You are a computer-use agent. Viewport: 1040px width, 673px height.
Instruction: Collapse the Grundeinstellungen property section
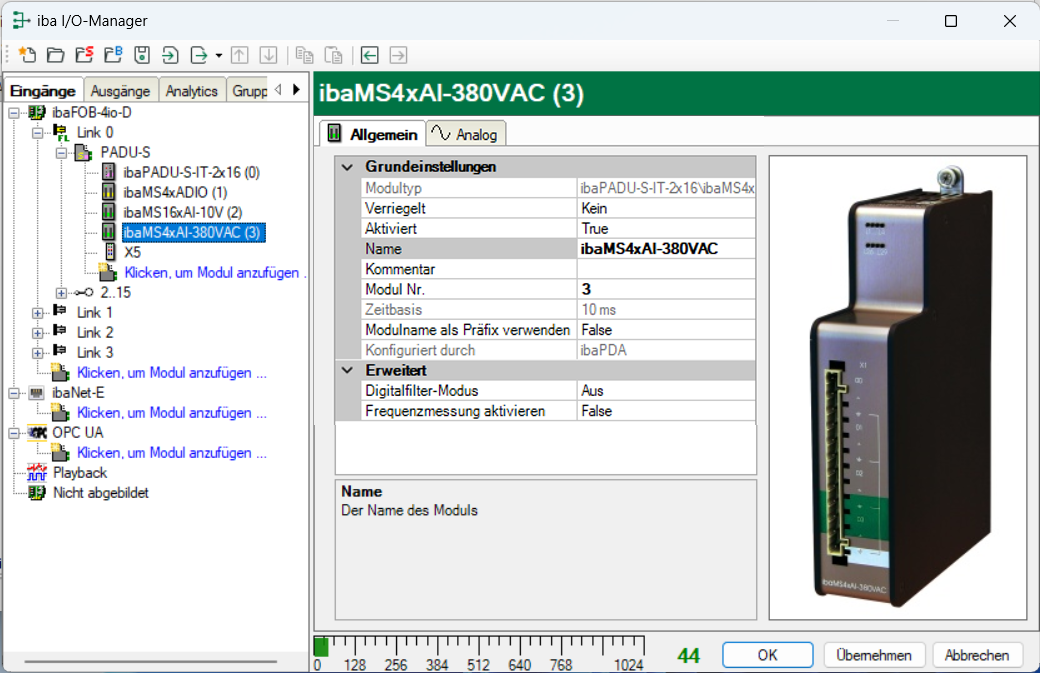tap(348, 167)
